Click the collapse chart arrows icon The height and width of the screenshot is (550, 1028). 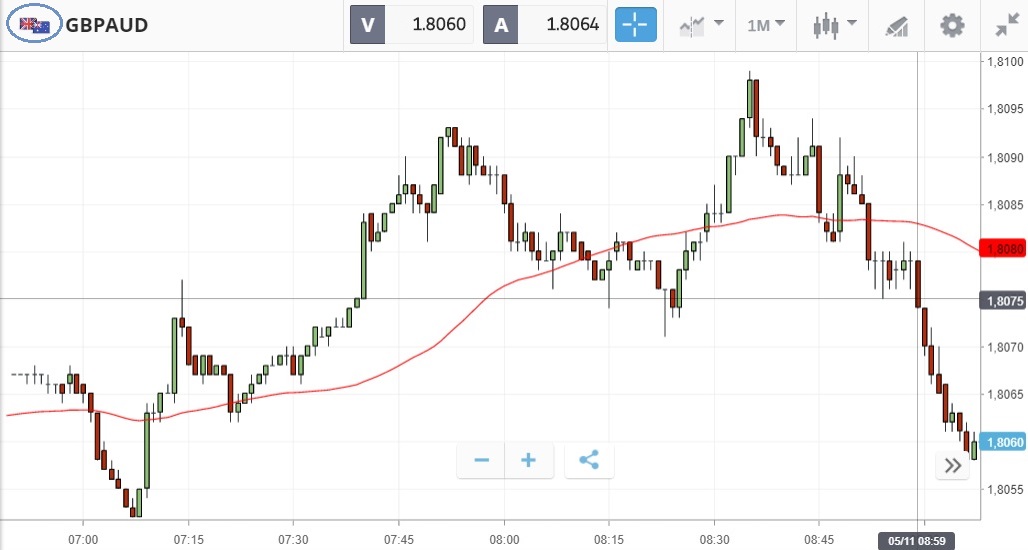(1005, 25)
